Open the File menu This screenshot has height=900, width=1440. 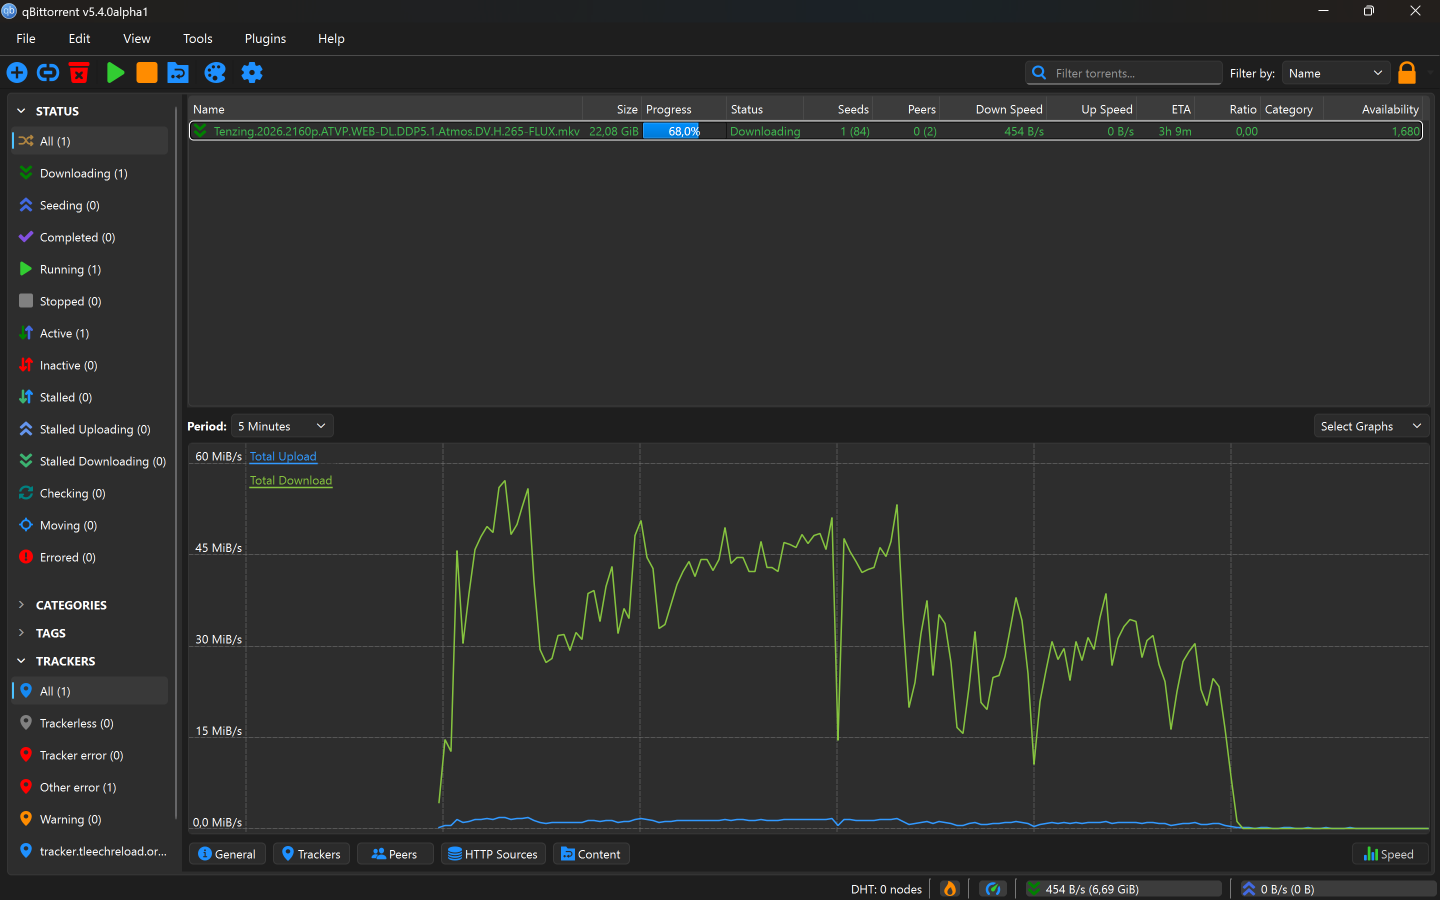click(x=26, y=39)
